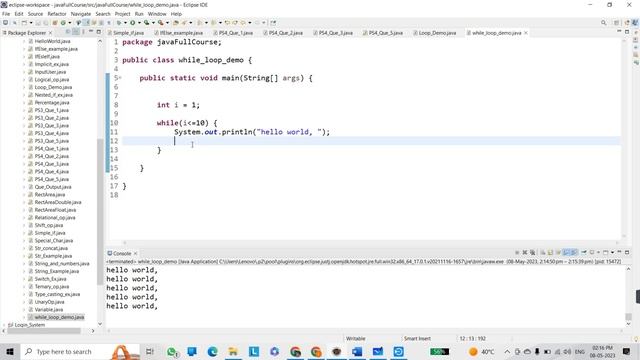
Task: Click the Coverage run toolbar icon
Action: 146,23
